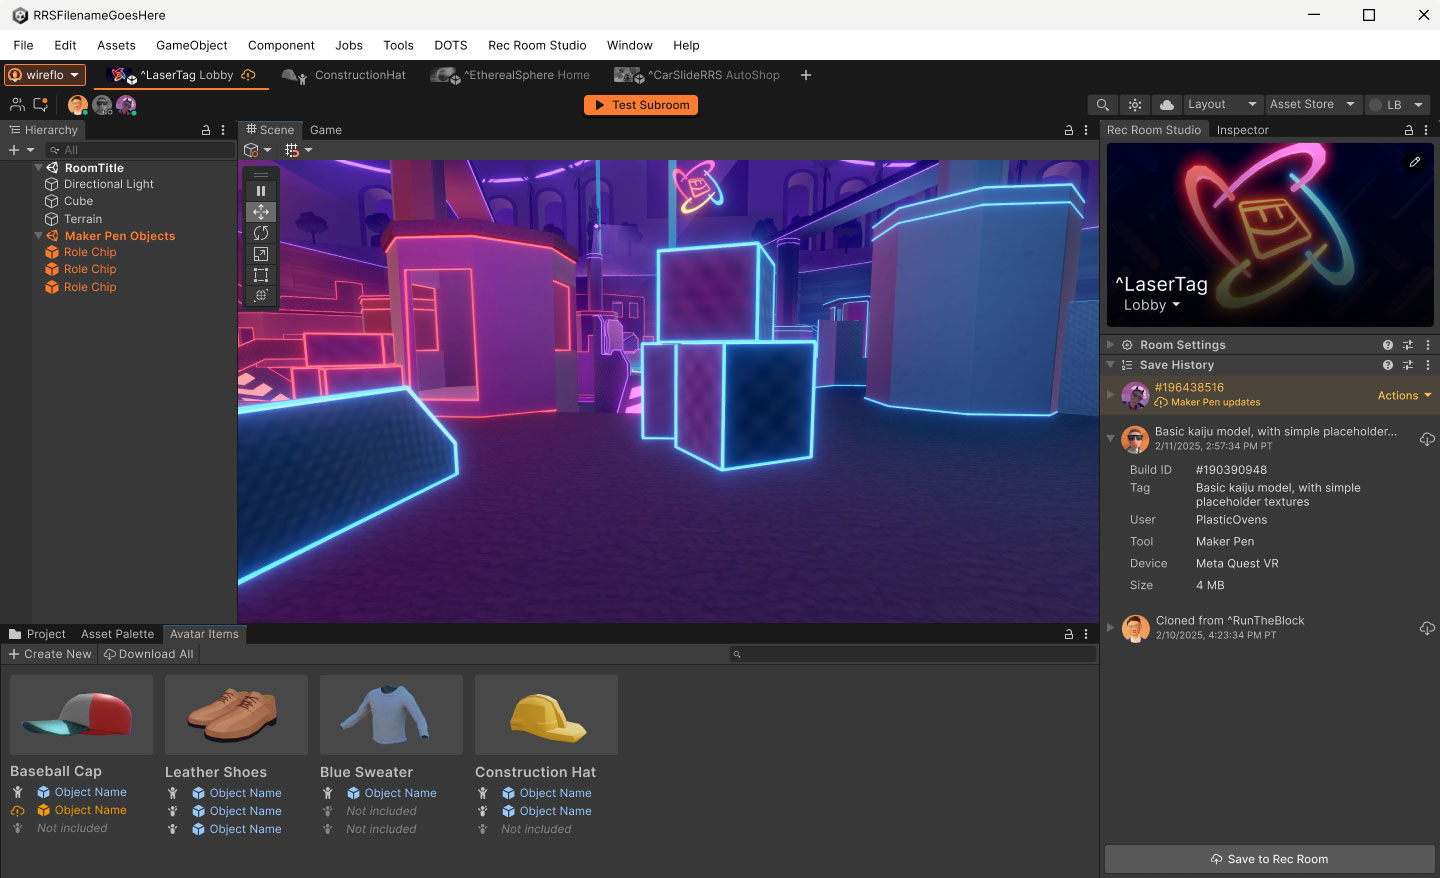
Task: Click Create New in Avatar Items
Action: [x=49, y=654]
